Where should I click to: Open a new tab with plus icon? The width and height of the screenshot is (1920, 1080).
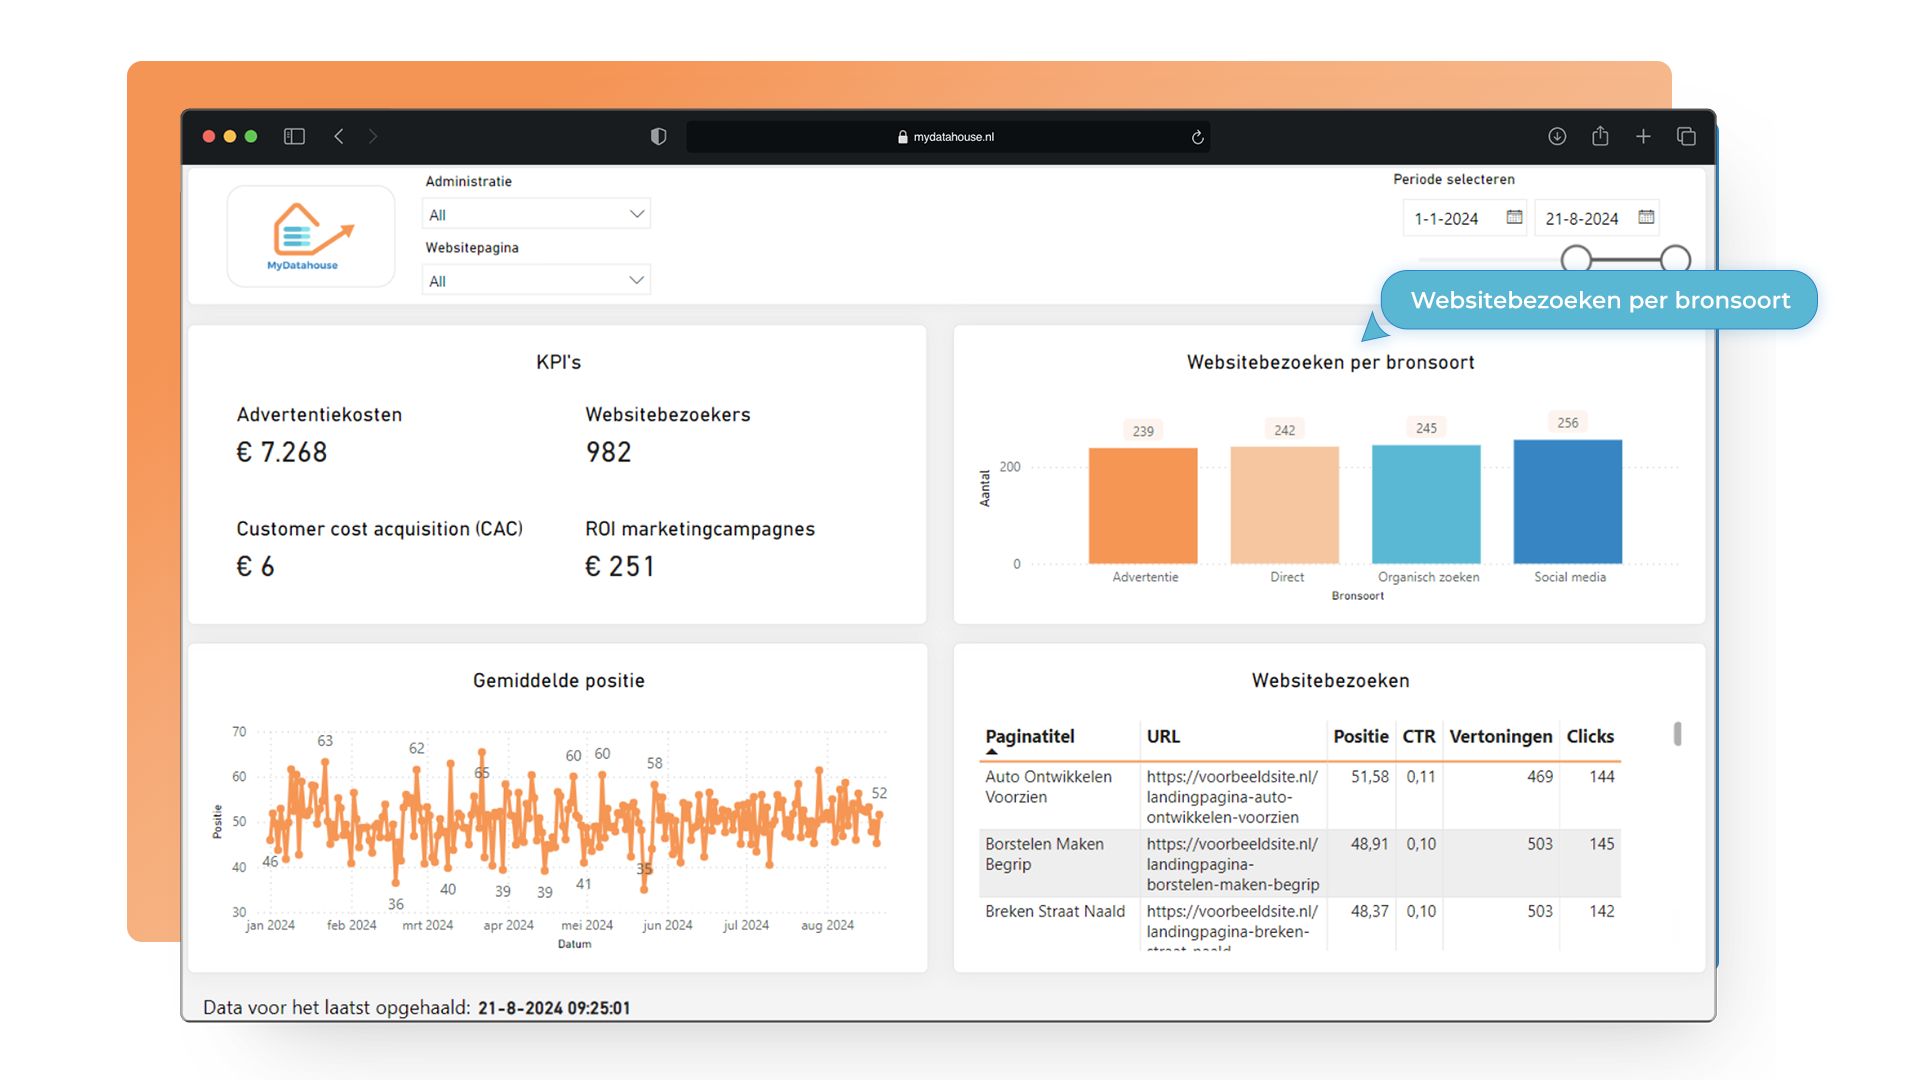[x=1643, y=136]
